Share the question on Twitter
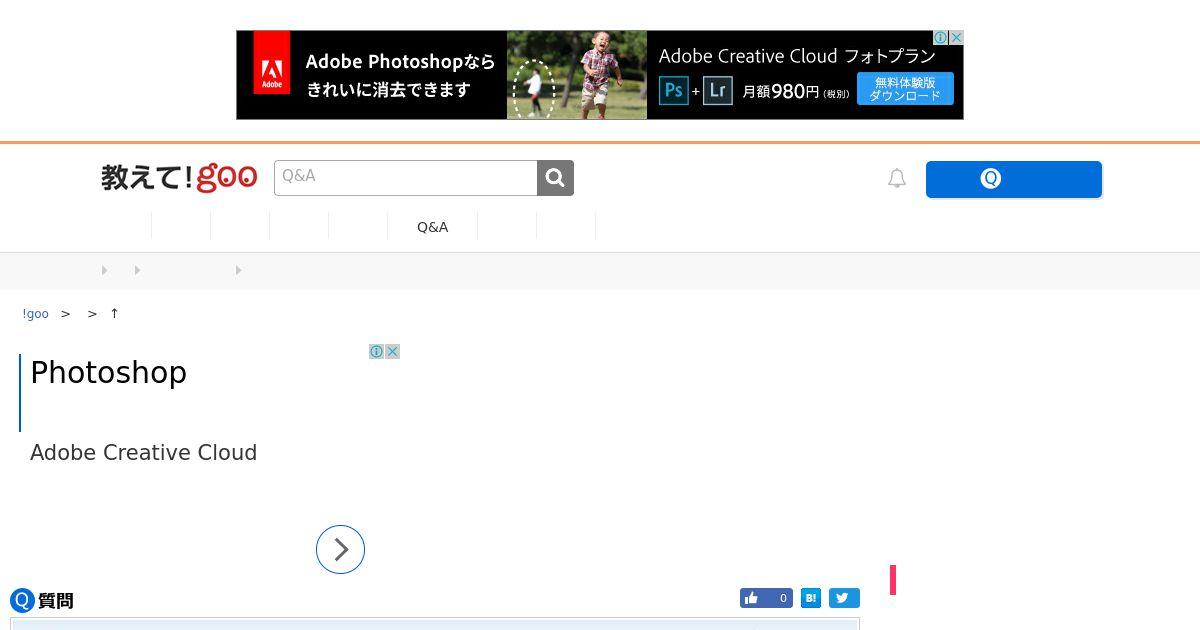This screenshot has height=630, width=1200. point(844,598)
